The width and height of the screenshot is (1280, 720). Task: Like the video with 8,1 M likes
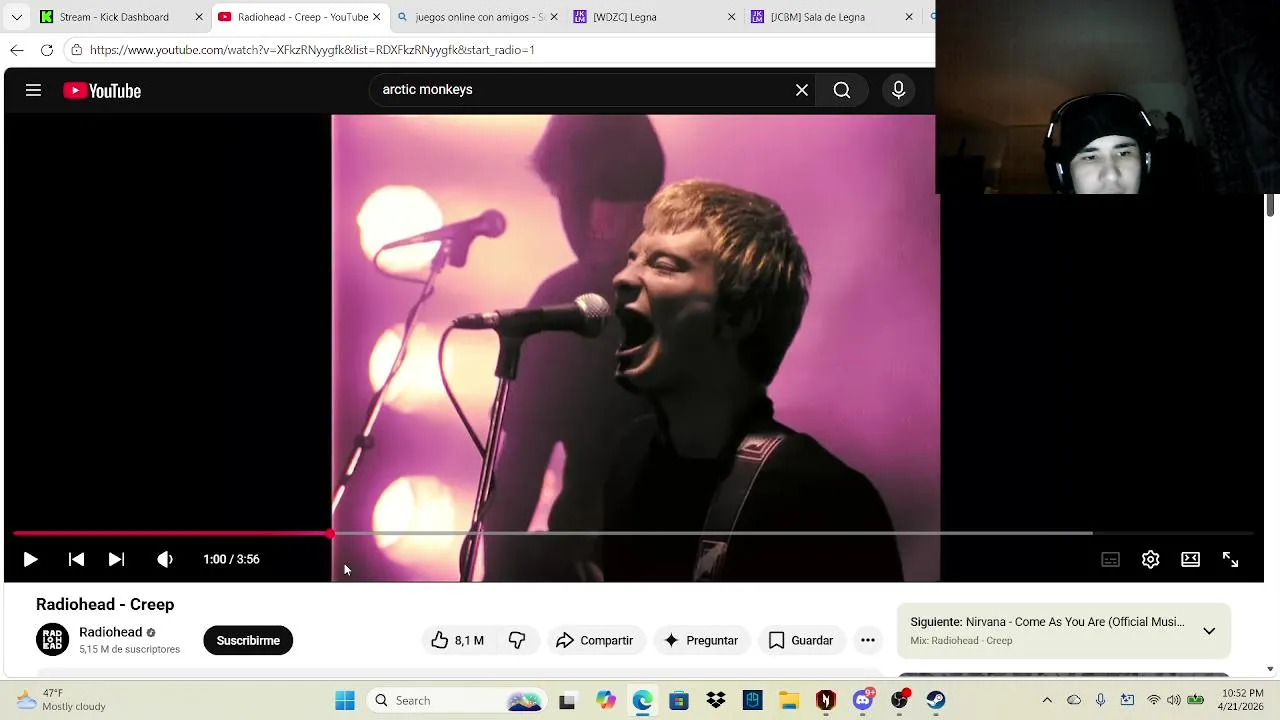point(457,640)
